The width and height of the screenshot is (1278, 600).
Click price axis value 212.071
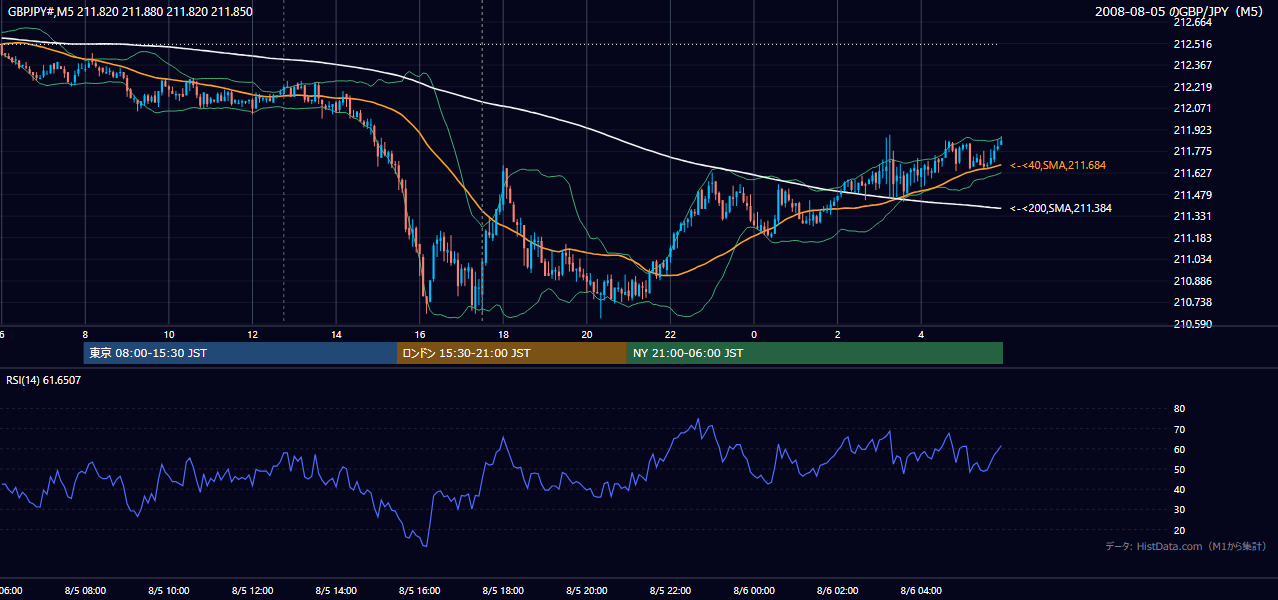1192,108
